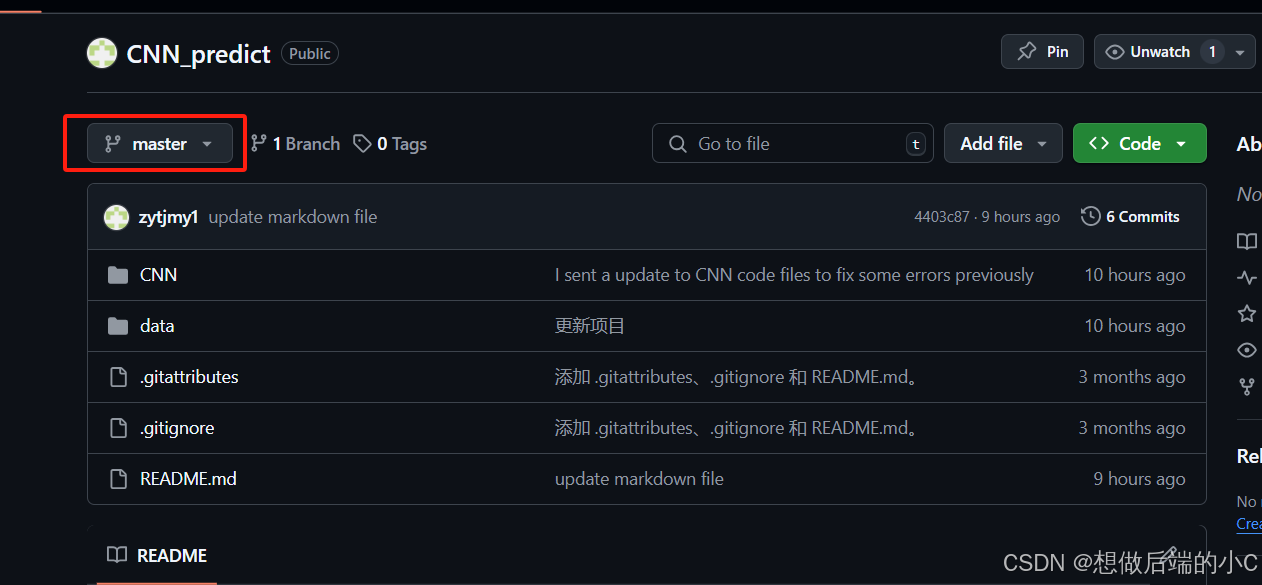Open the data folder commit message 更新项目
Viewport: 1262px width, 585px height.
590,326
